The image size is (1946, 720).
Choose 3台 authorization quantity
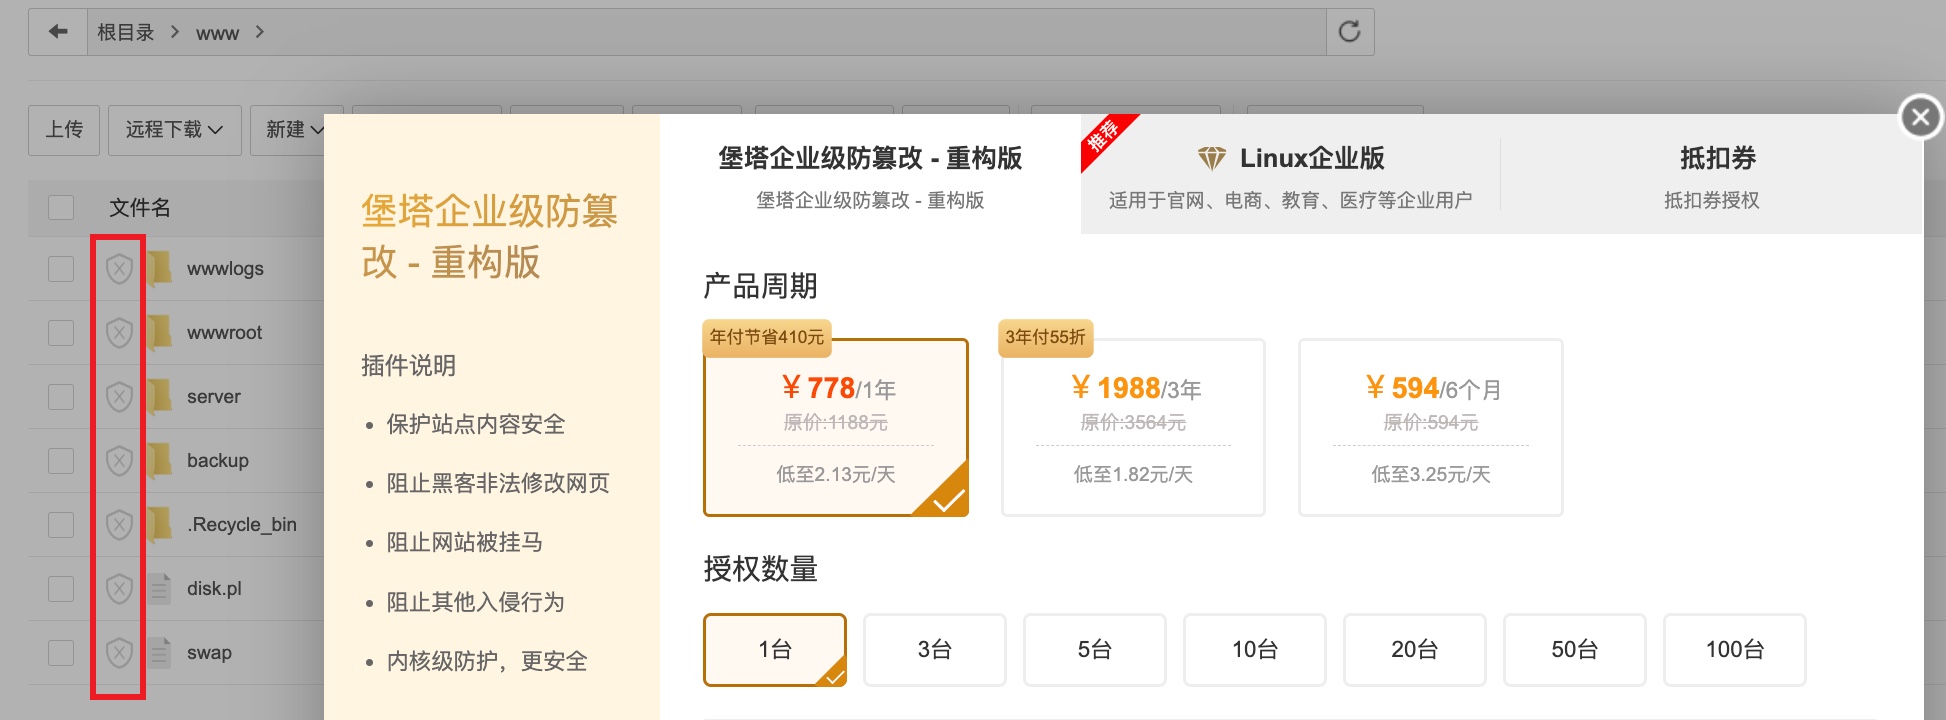tap(935, 650)
